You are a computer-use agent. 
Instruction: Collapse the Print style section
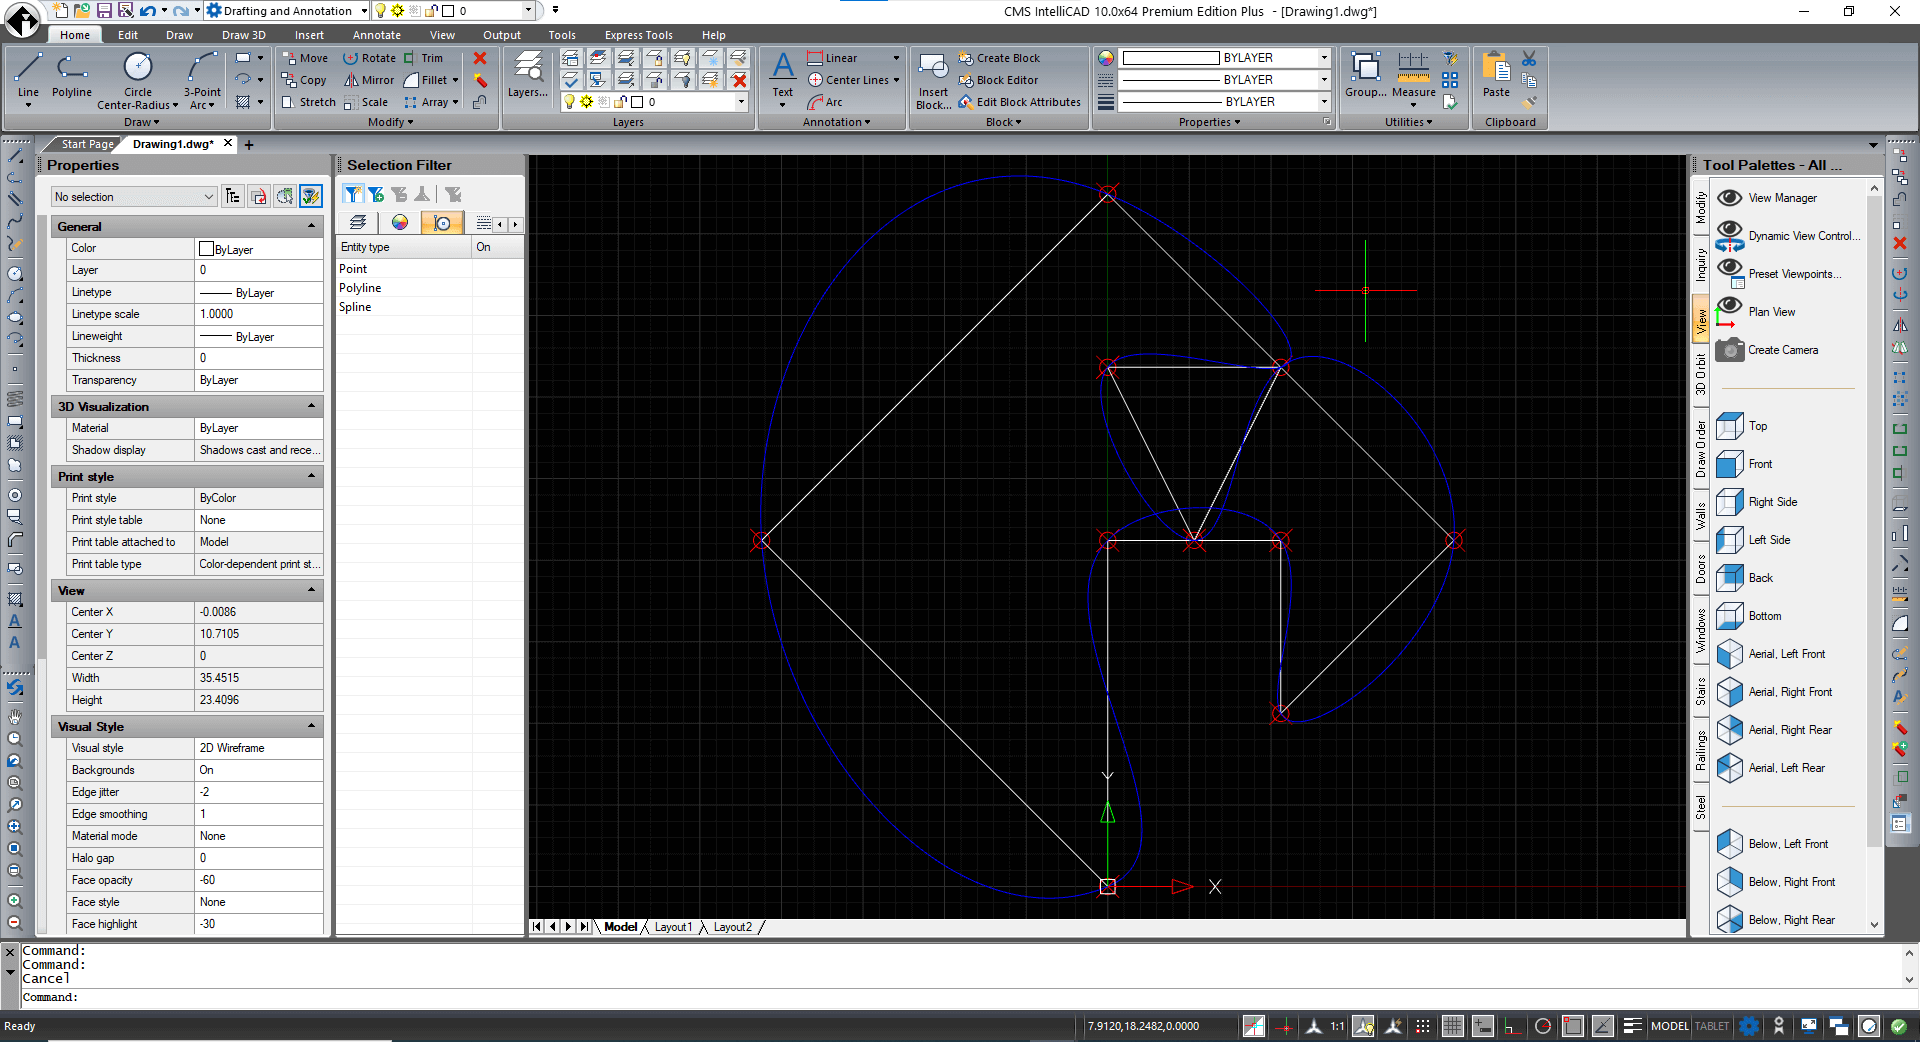point(311,476)
